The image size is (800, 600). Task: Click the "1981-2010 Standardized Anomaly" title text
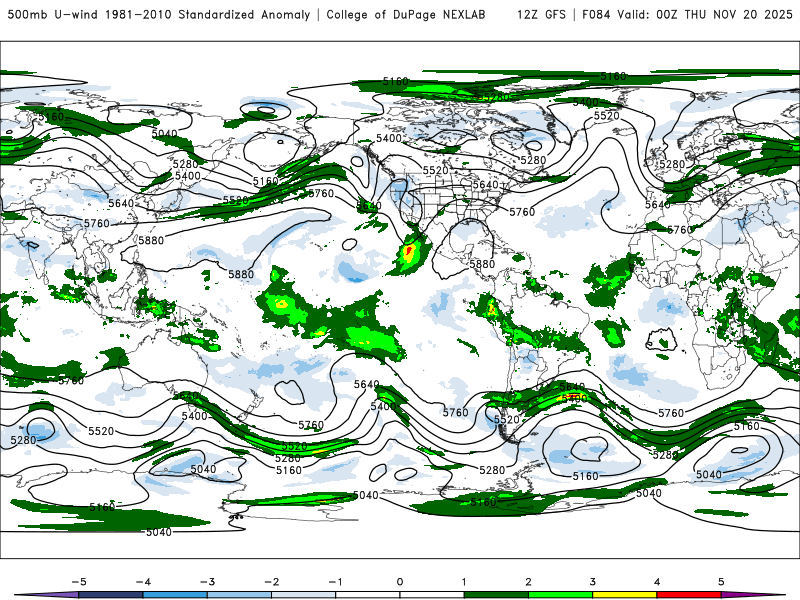[x=208, y=14]
